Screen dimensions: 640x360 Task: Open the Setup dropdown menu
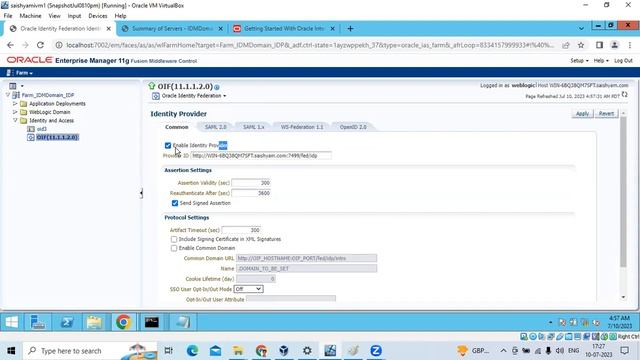[579, 60]
